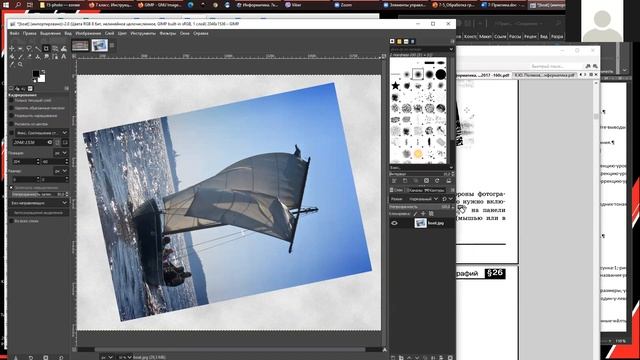
Task: Select the Rectangle Select tool
Action: [20, 49]
